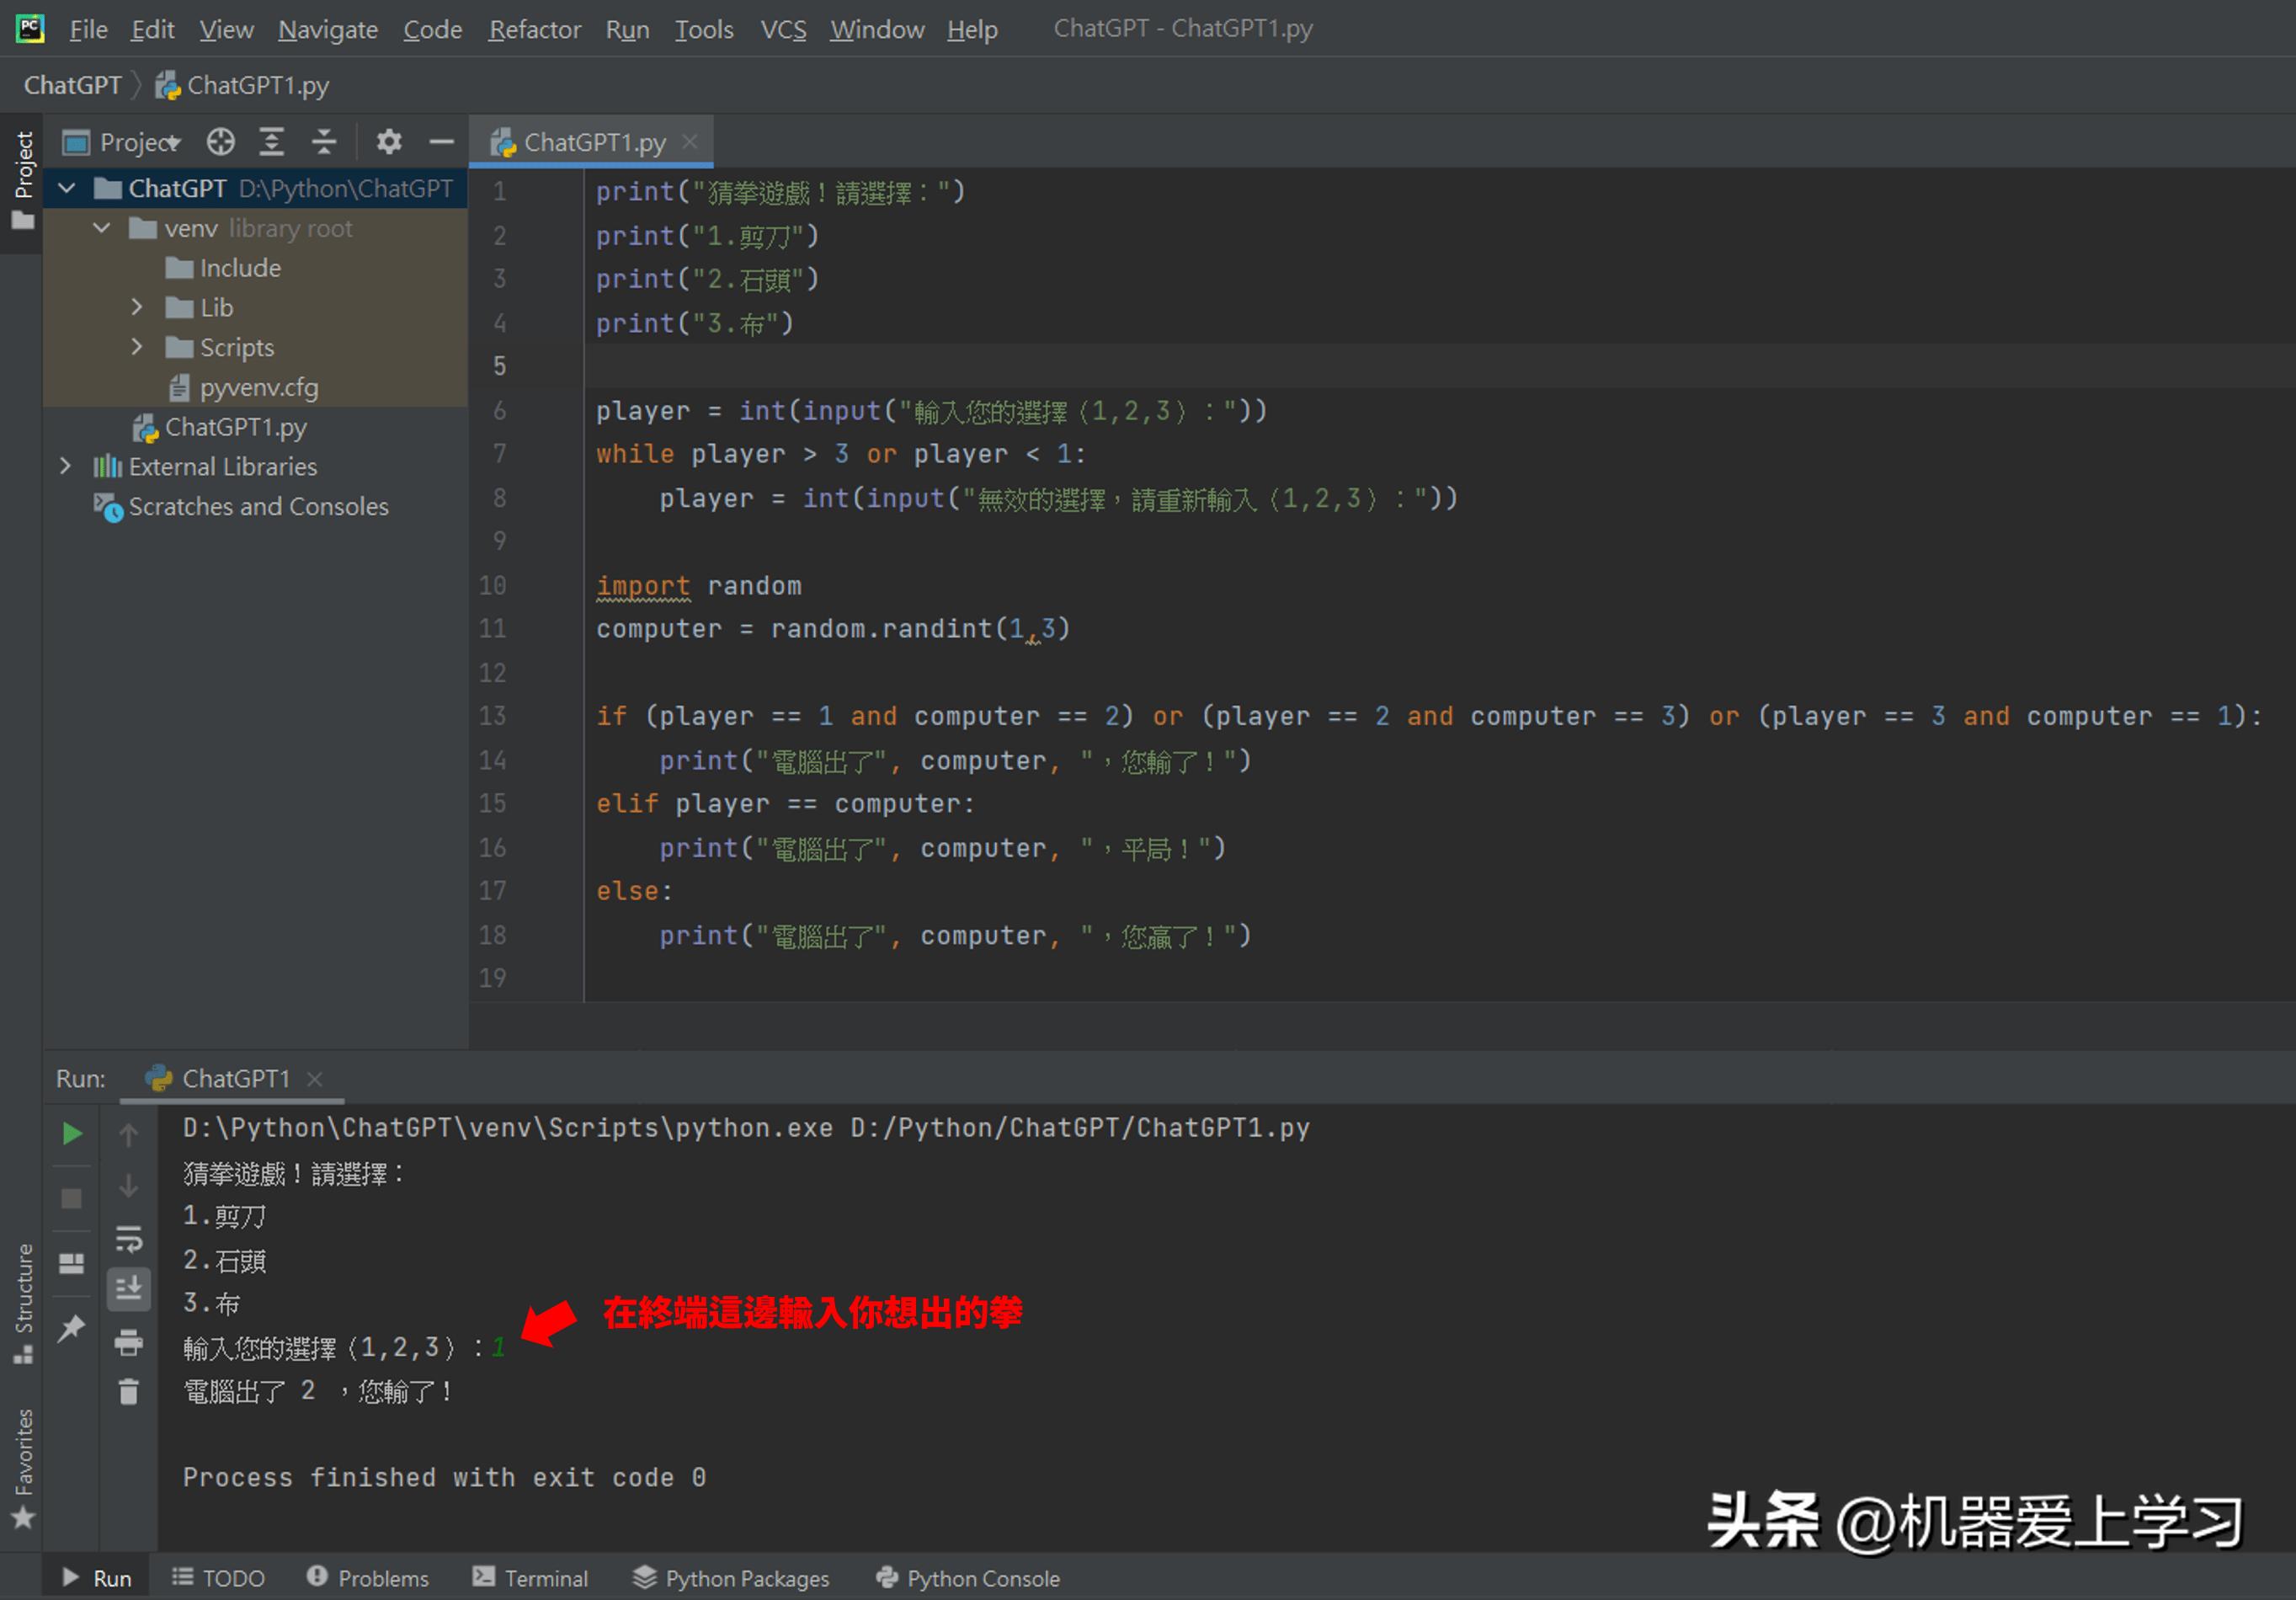Hide the Project panel with minus icon
Screen dimensions: 2296x1600
click(x=441, y=142)
